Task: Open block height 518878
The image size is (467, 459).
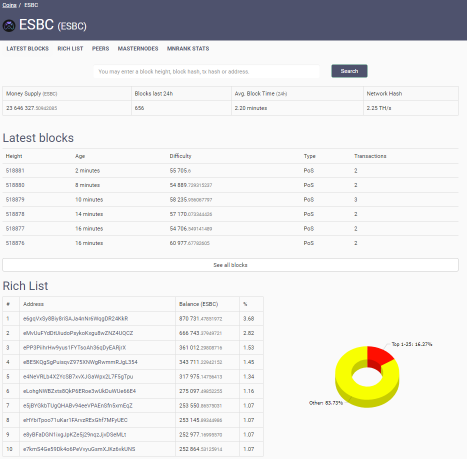Action: (x=15, y=214)
